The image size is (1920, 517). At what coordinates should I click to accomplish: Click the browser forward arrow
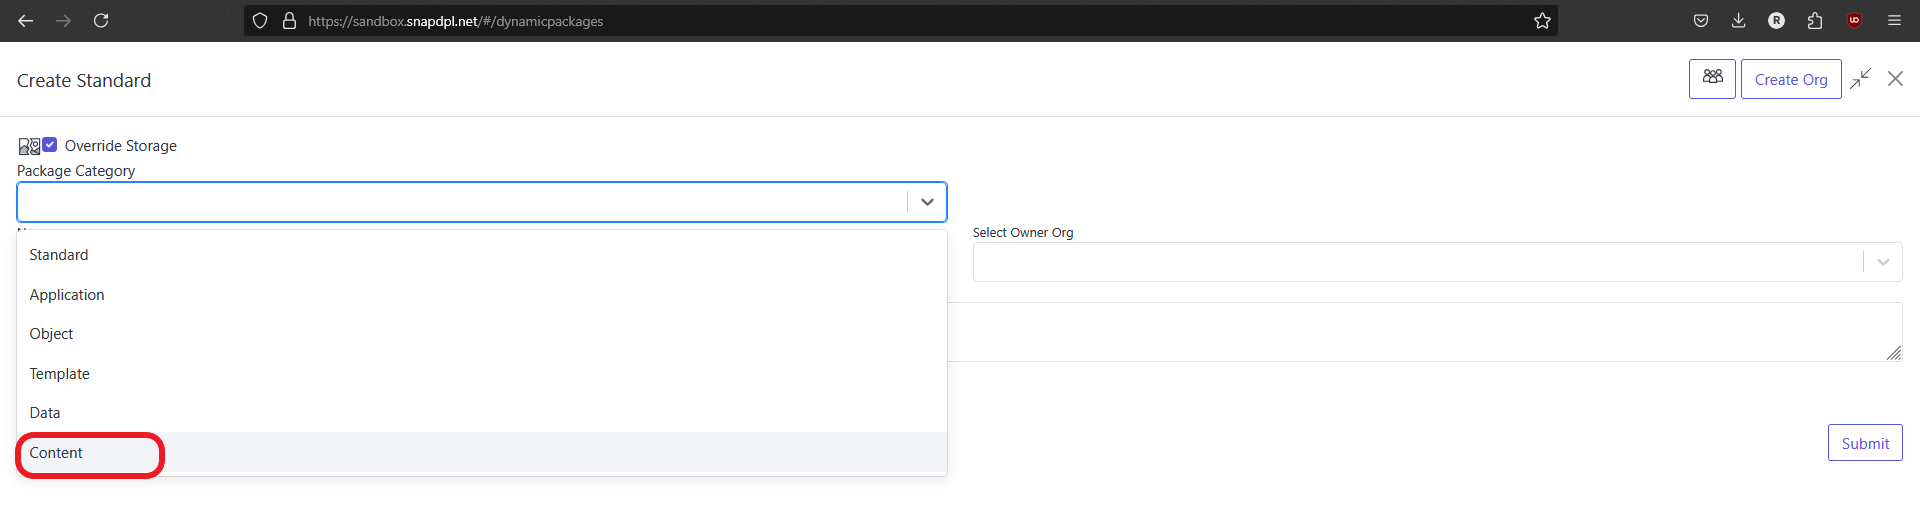click(64, 21)
